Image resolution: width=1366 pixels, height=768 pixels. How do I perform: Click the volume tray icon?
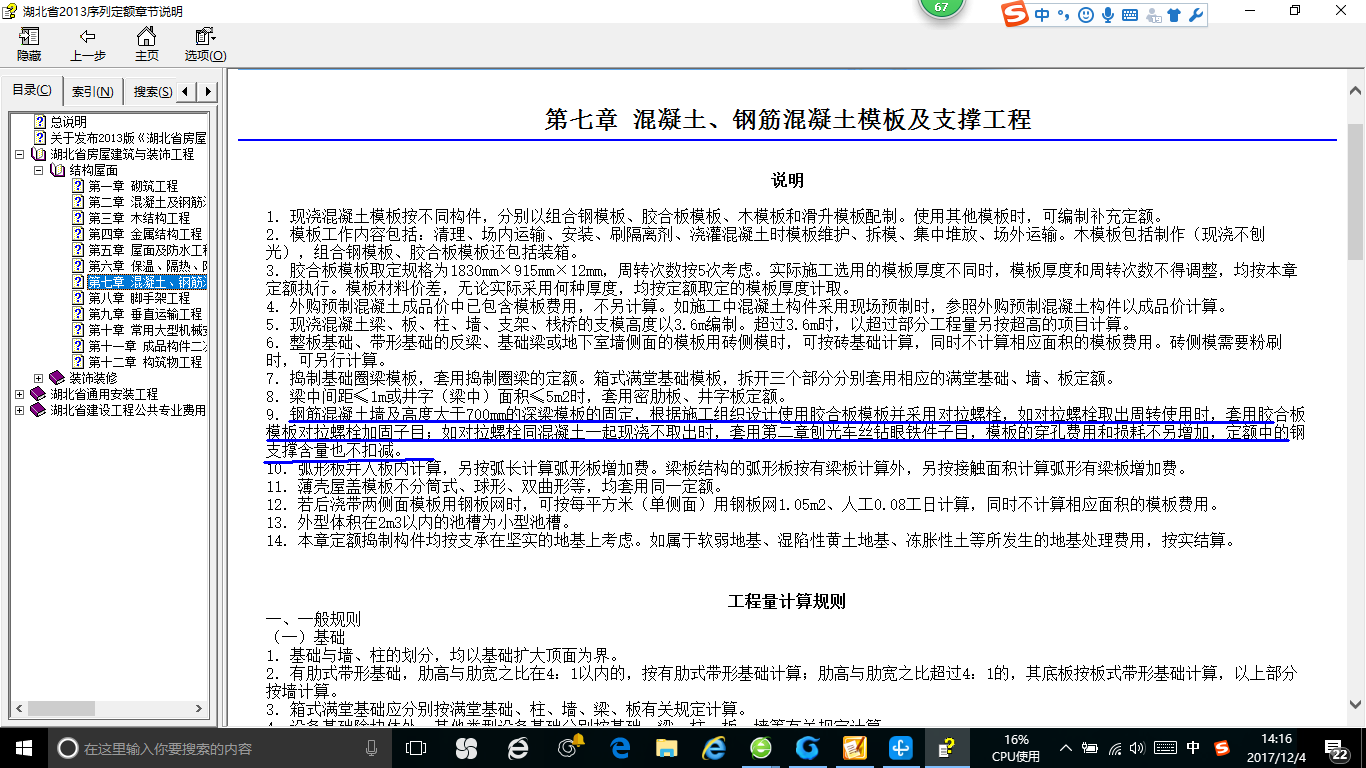1139,748
